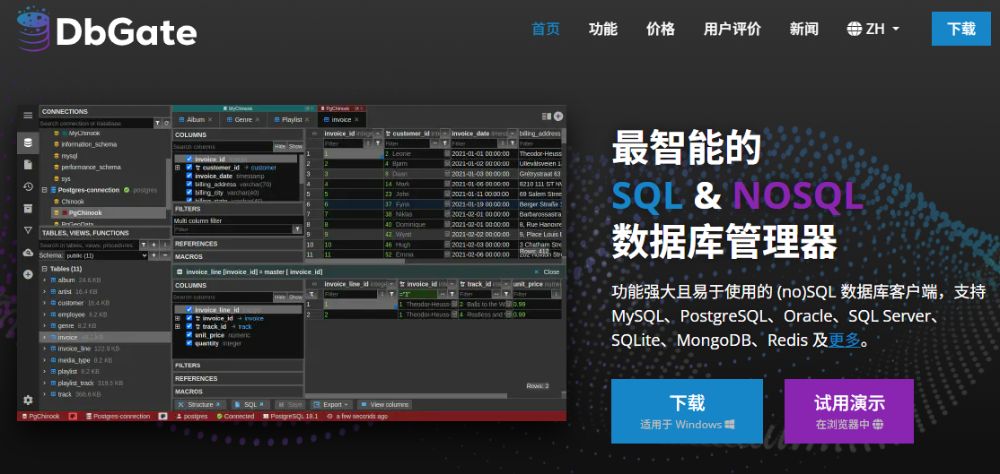Collapse the Tables (11) group
Viewport: 1000px width, 474px height.
pos(45,269)
